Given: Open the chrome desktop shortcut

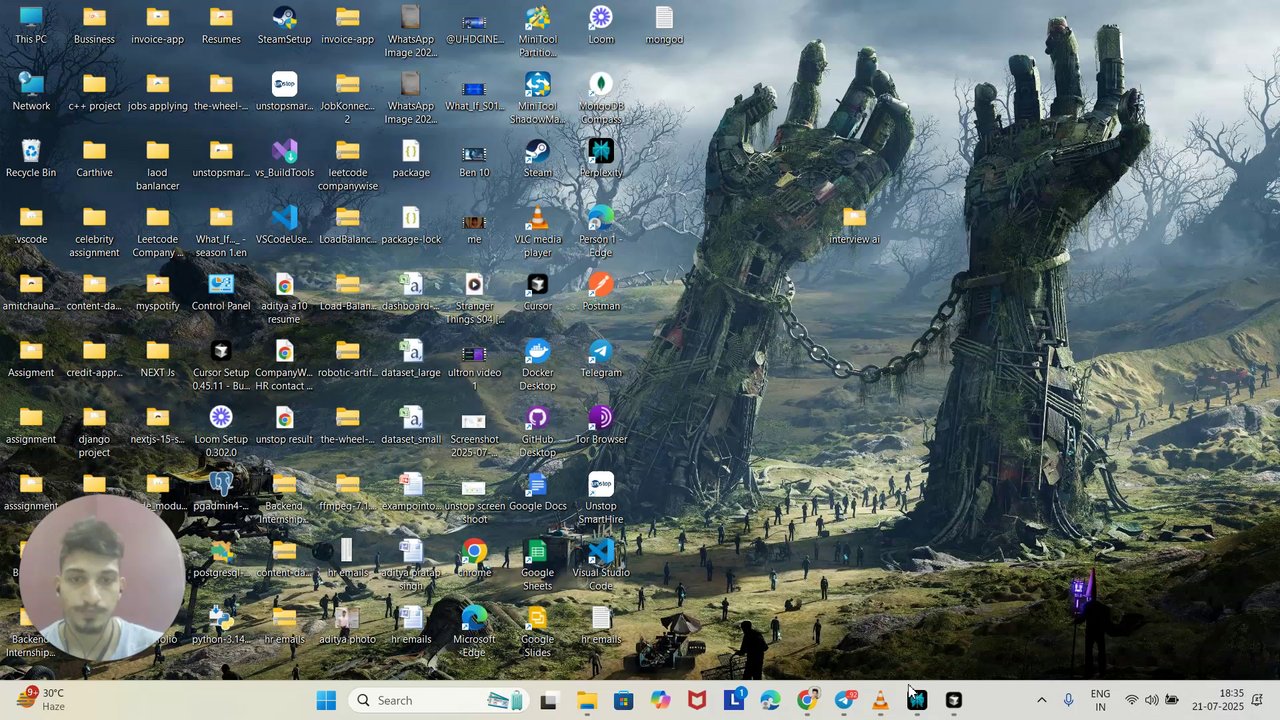Looking at the screenshot, I should click(474, 558).
